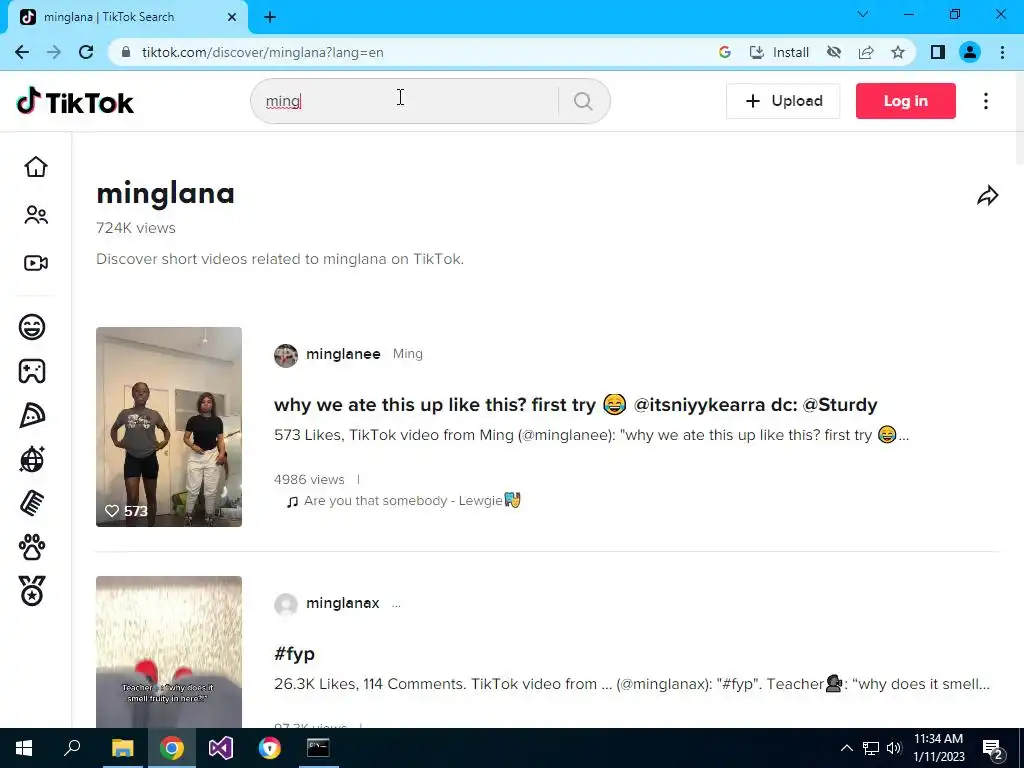Click the share page icon in address bar

tap(866, 52)
